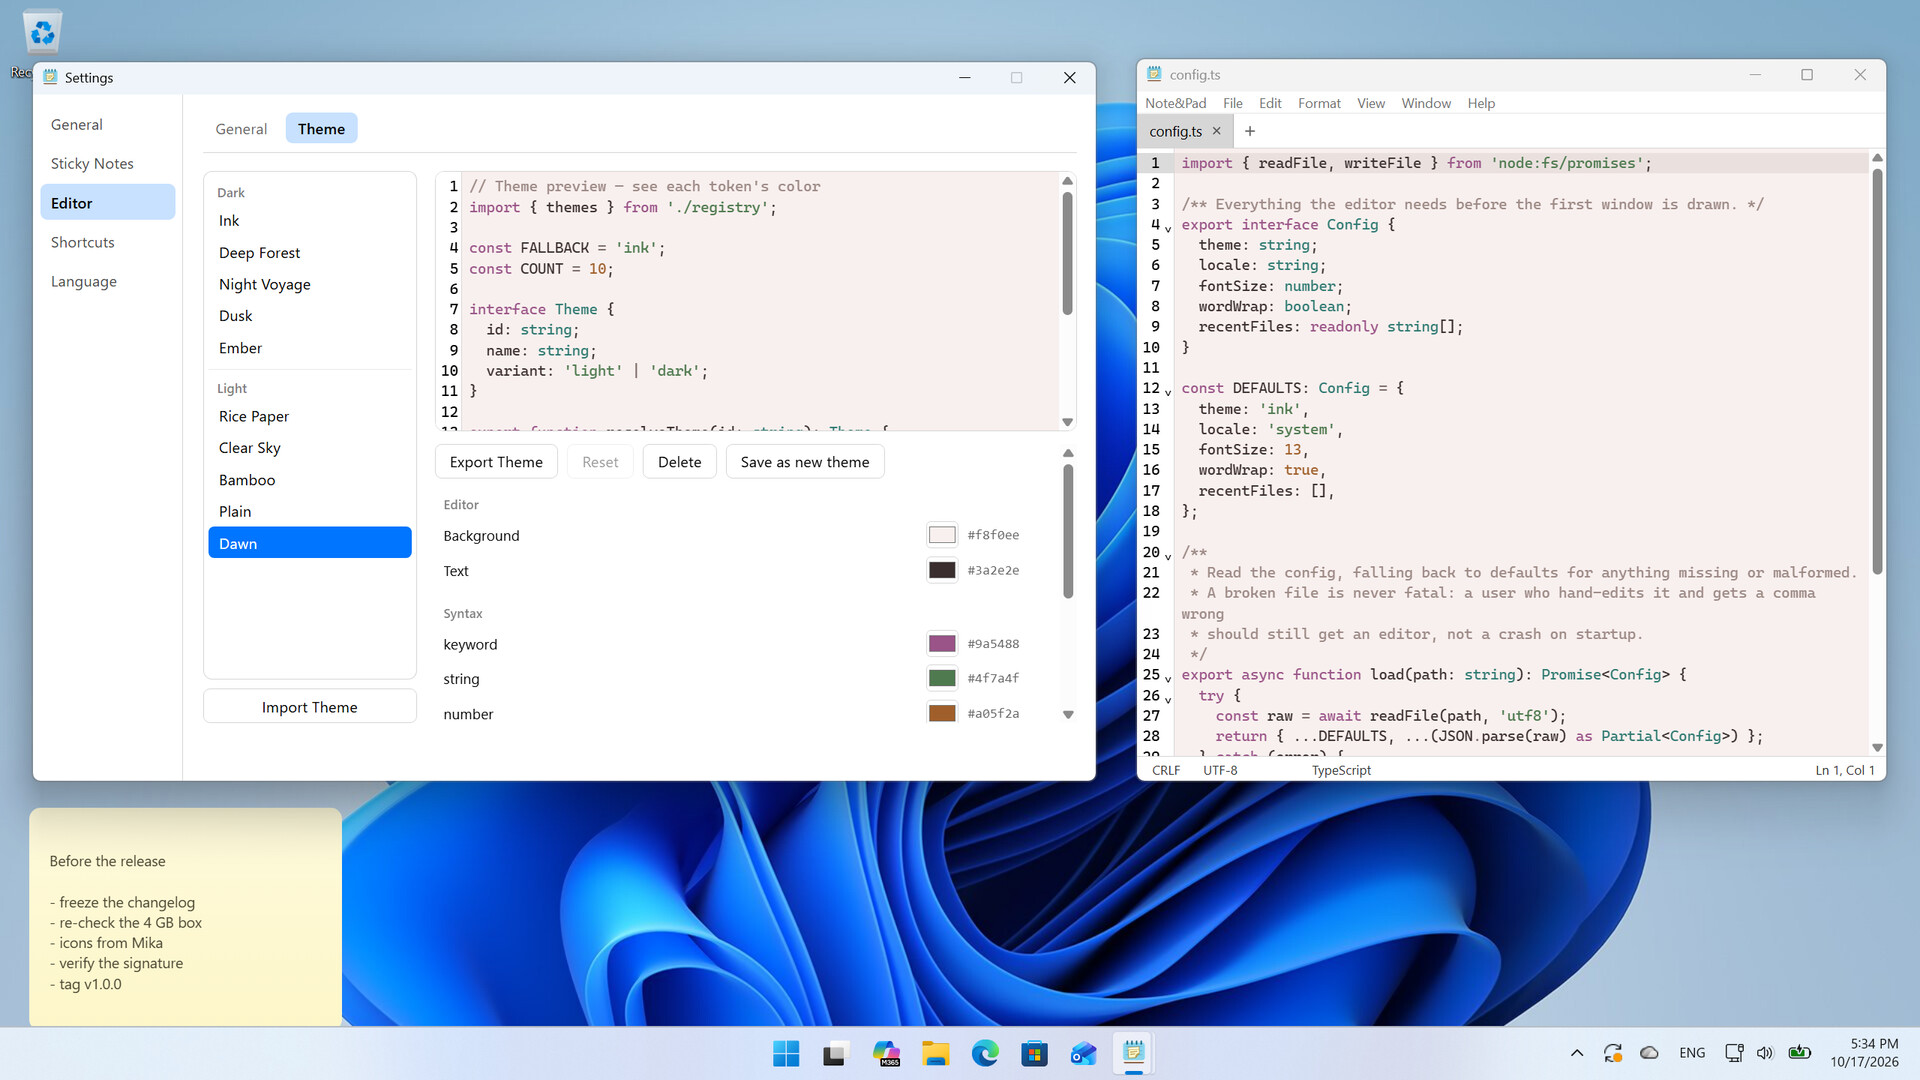
Task: Open the Window menu
Action: click(1426, 103)
